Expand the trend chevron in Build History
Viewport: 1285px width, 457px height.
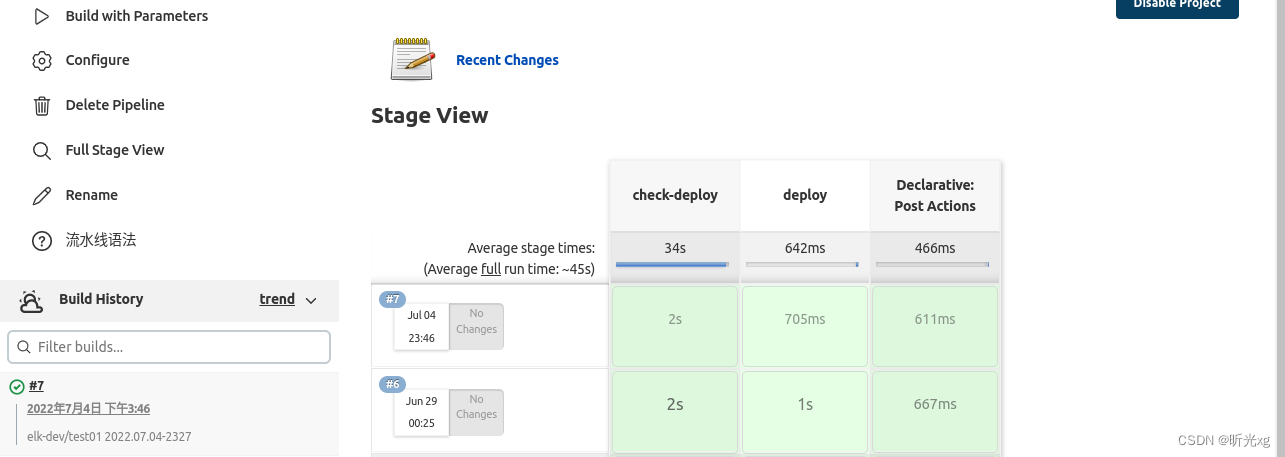click(x=311, y=300)
